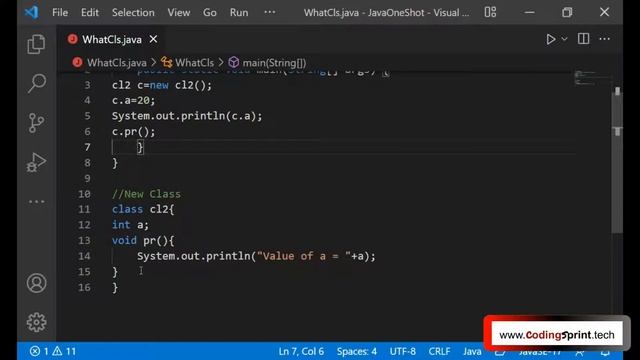Change end of line sequence CRLF
Screen dimensions: 640x360
(439, 351)
